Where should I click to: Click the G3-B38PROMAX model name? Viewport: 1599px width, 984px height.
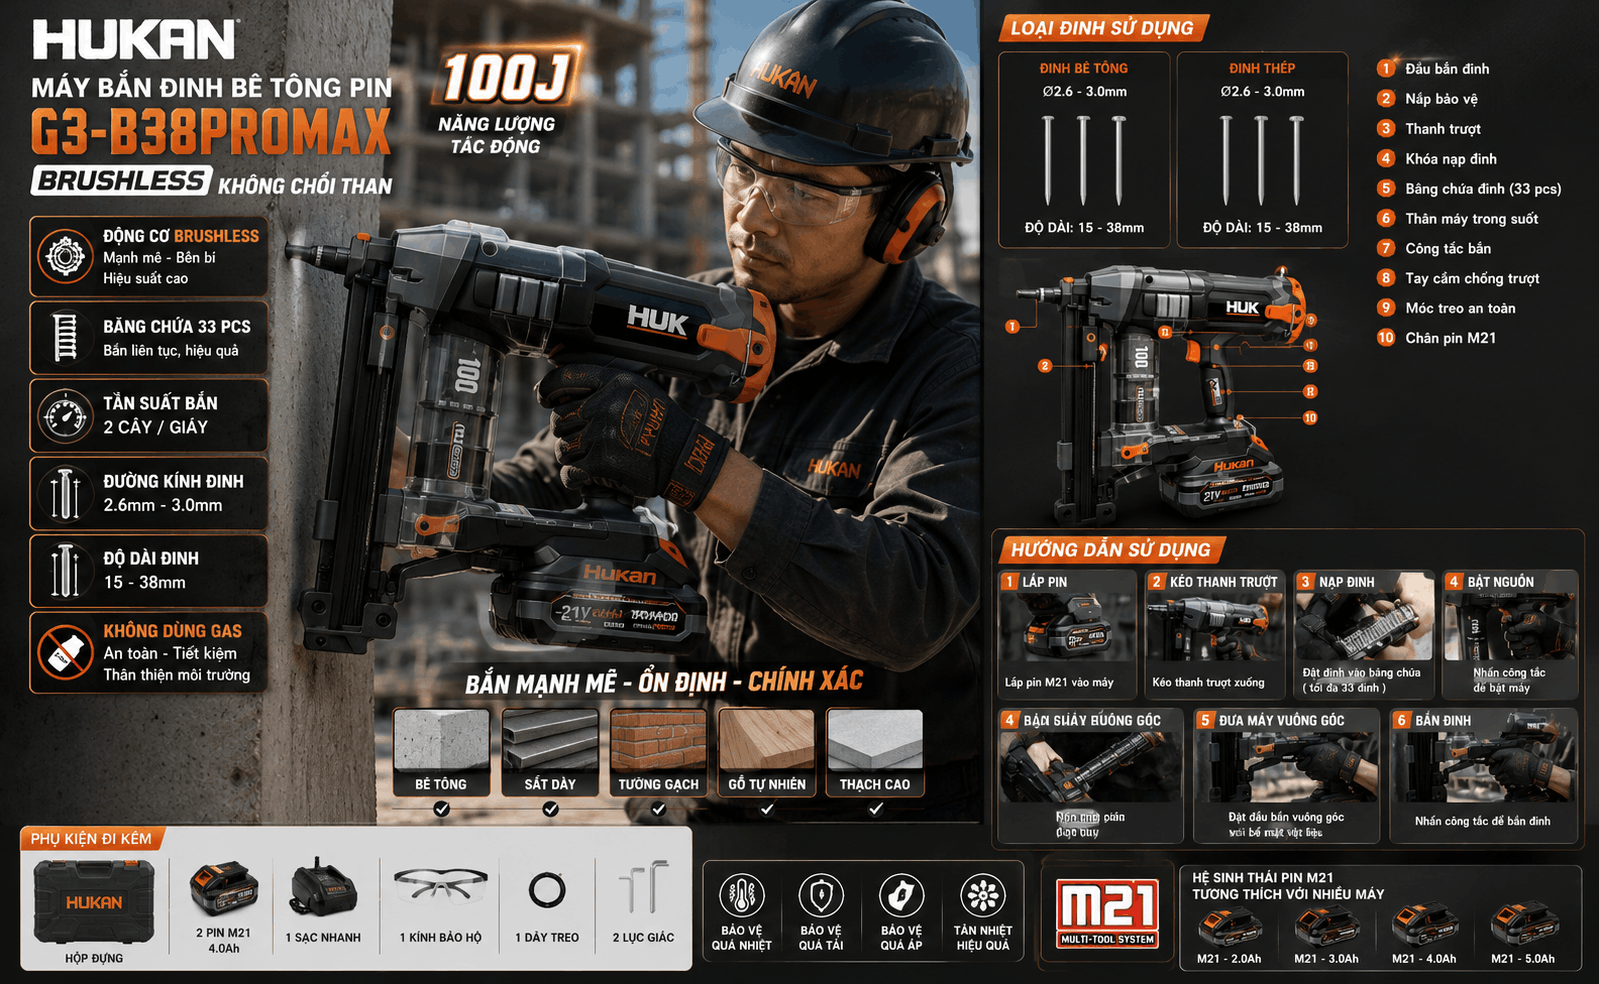point(211,131)
